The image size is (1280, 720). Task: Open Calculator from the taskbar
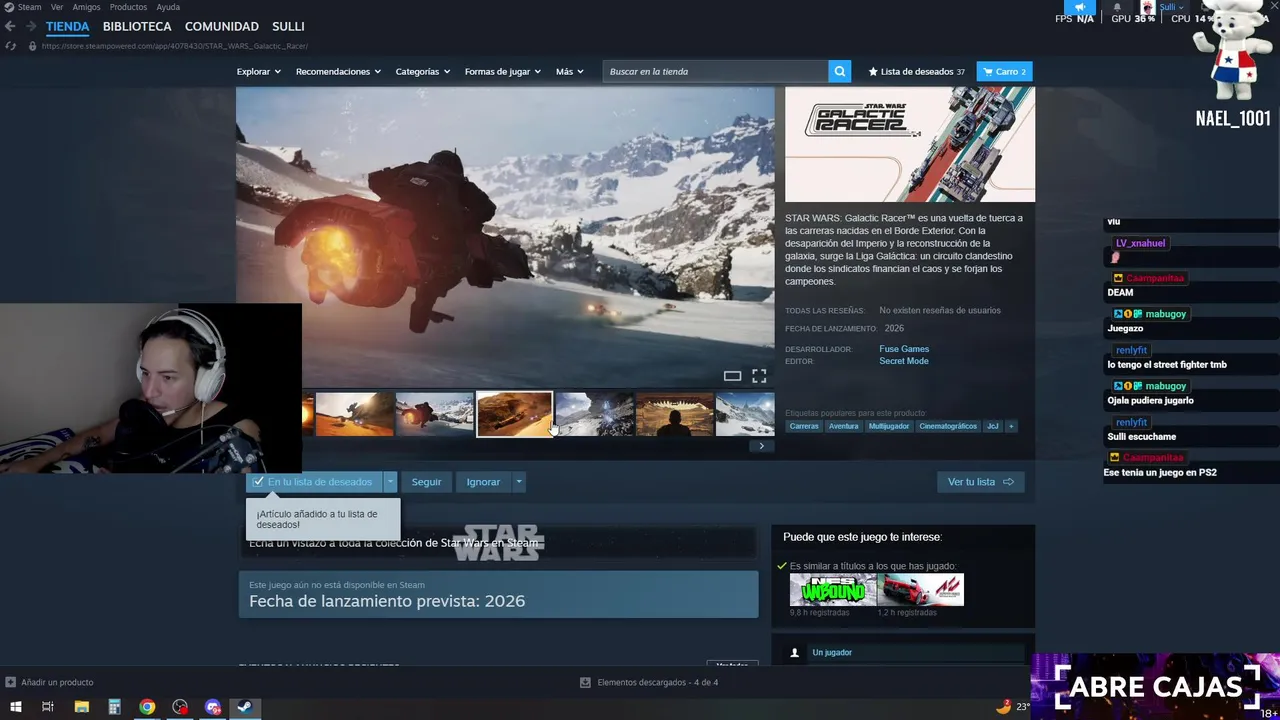click(x=115, y=707)
